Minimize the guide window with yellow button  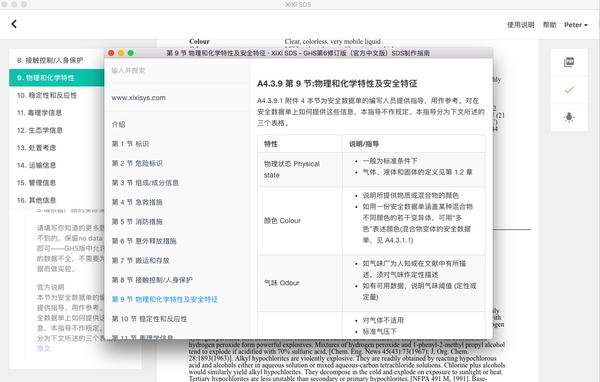click(121, 53)
